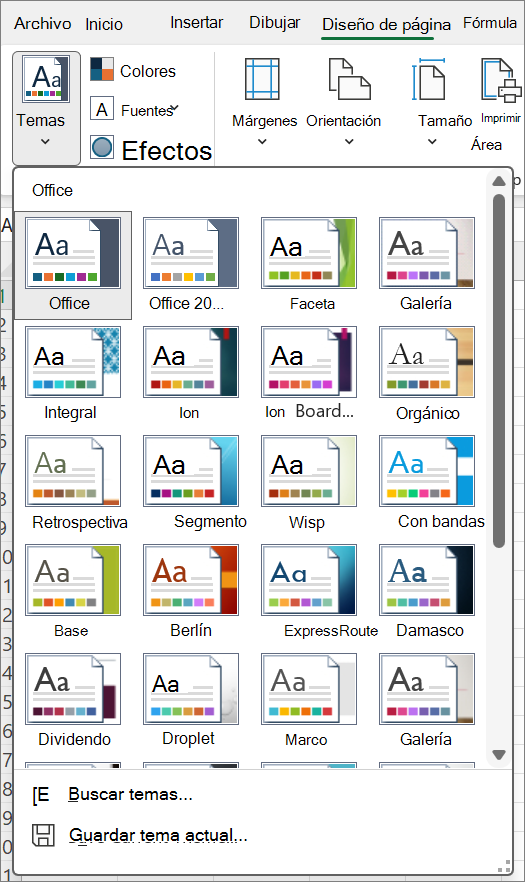Apply the Wisp theme
The width and height of the screenshot is (525, 882).
tap(308, 483)
